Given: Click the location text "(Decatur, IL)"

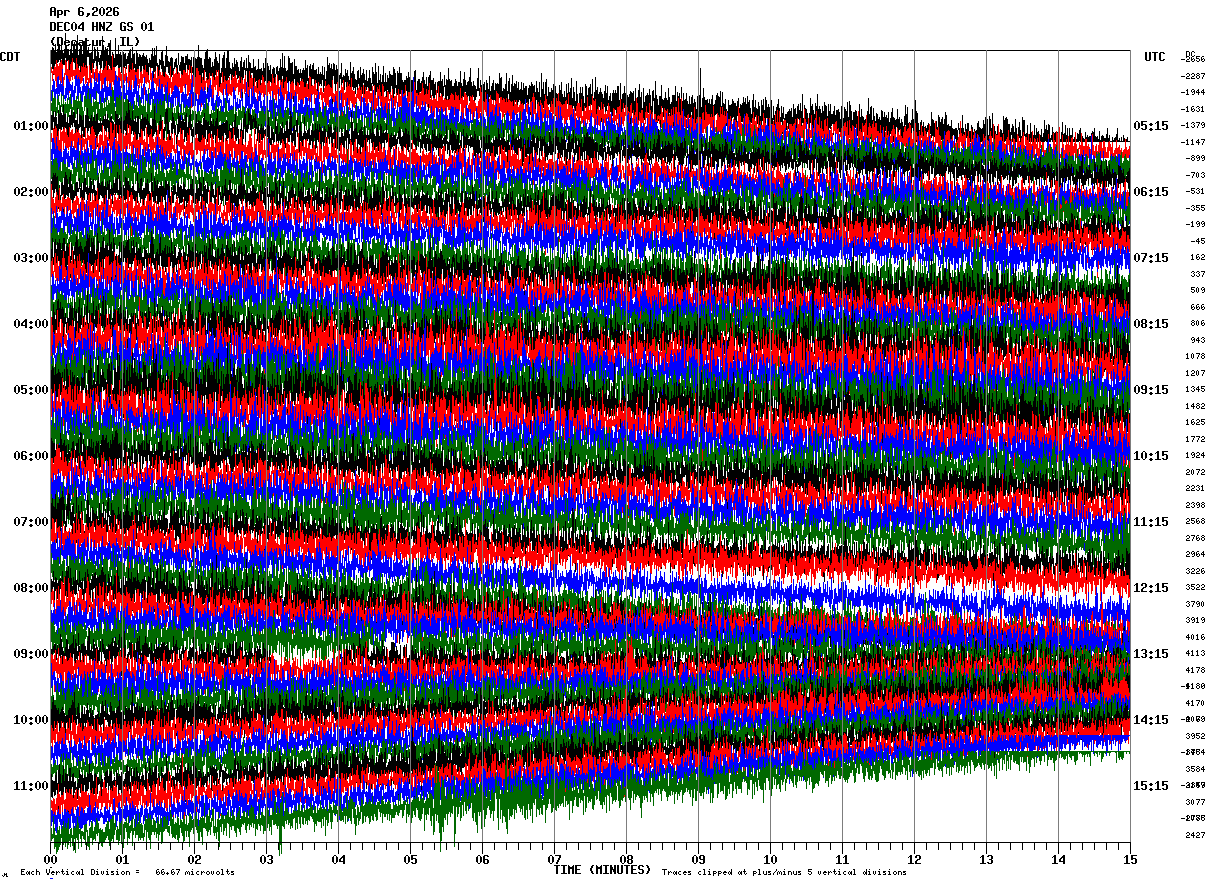Looking at the screenshot, I should click(95, 41).
